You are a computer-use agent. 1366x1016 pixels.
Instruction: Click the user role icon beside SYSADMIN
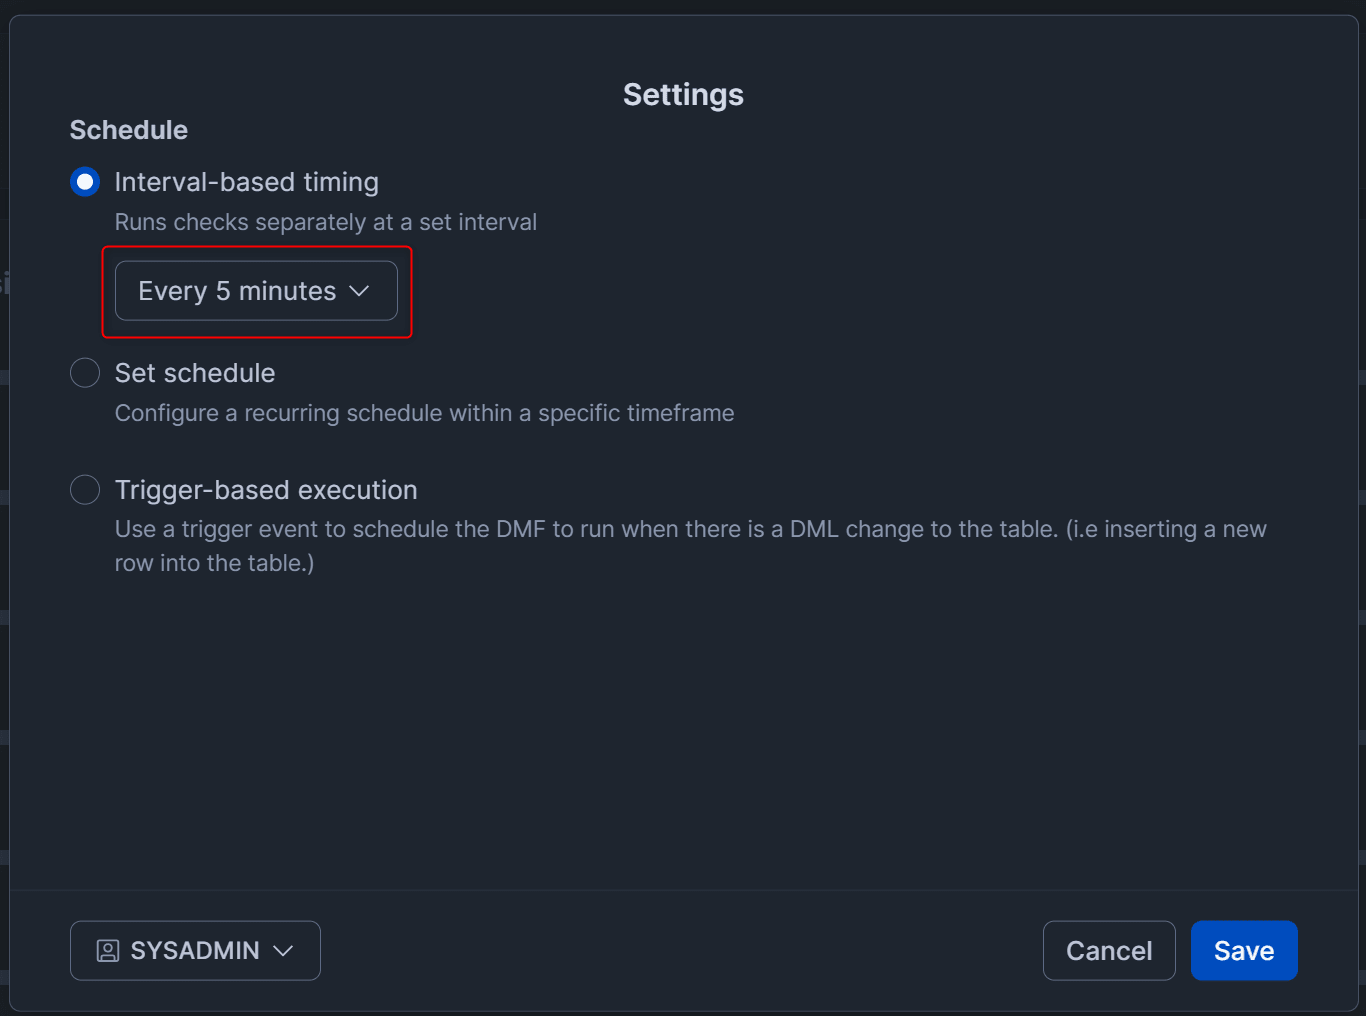click(x=108, y=951)
